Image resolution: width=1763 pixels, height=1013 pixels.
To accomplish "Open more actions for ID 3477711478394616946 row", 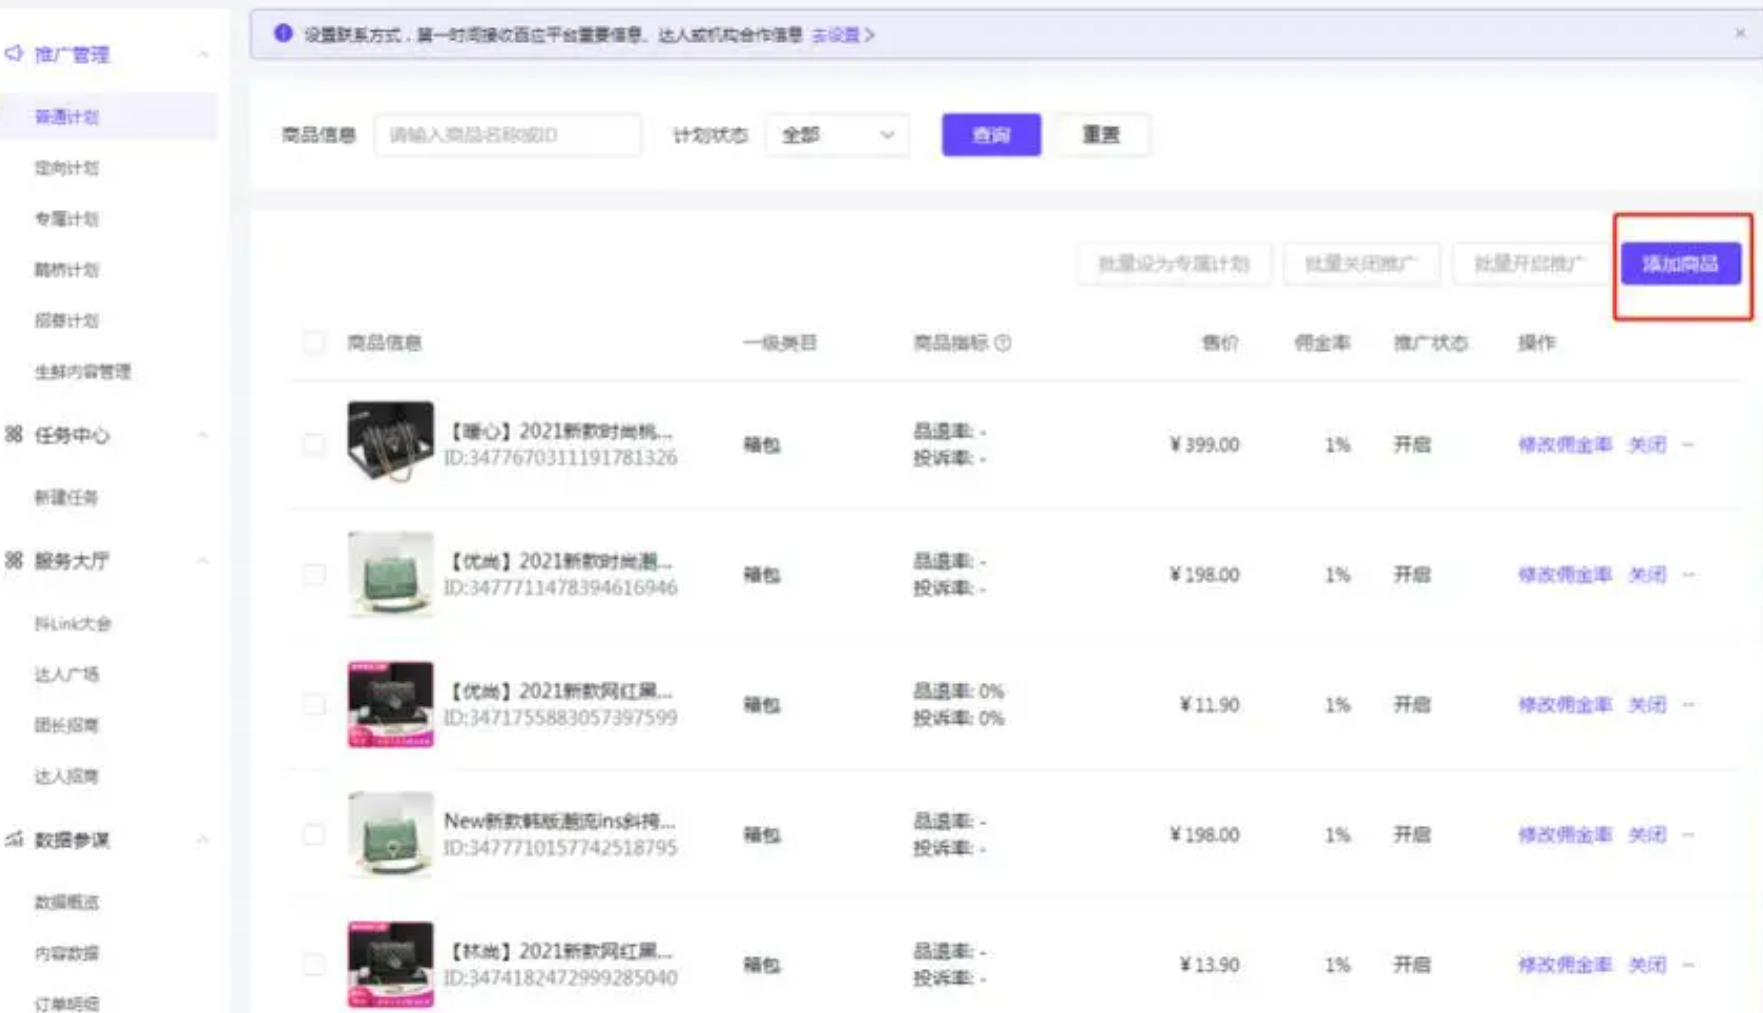I will 1688,575.
